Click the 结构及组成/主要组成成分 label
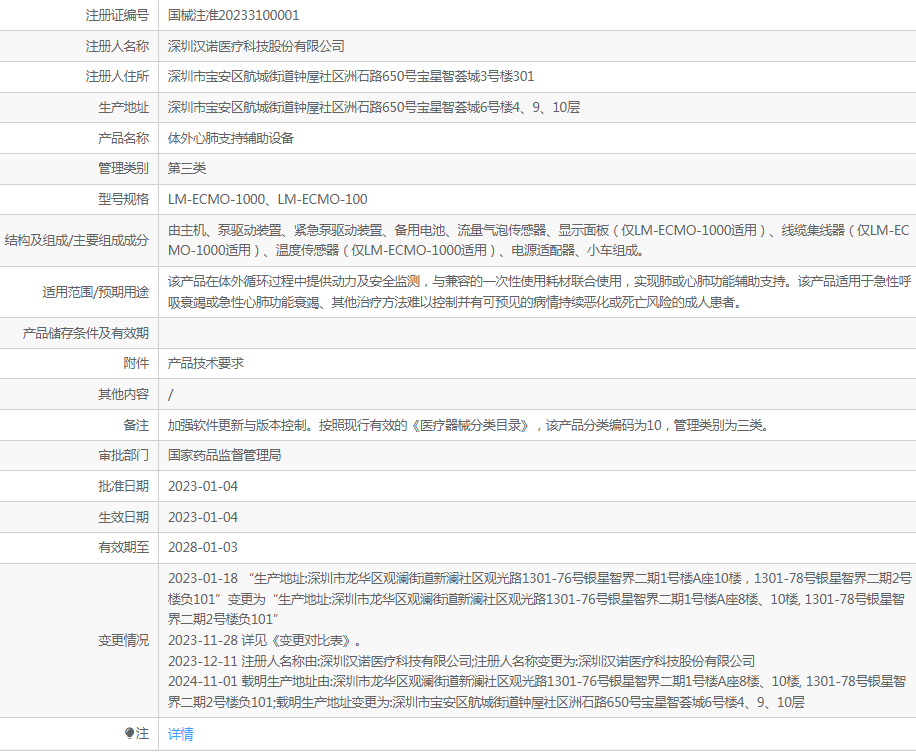Image resolution: width=916 pixels, height=753 pixels. click(x=77, y=241)
